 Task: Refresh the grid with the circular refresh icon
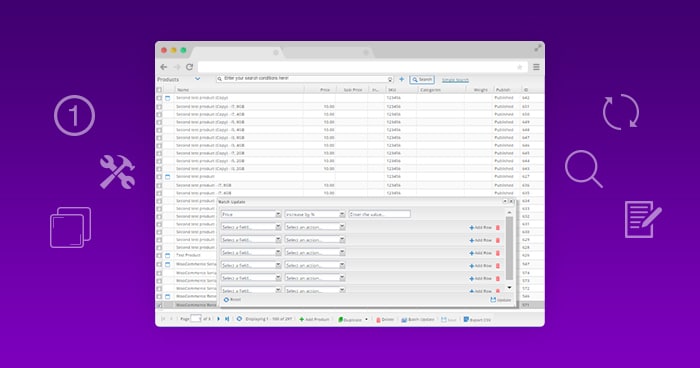239,319
